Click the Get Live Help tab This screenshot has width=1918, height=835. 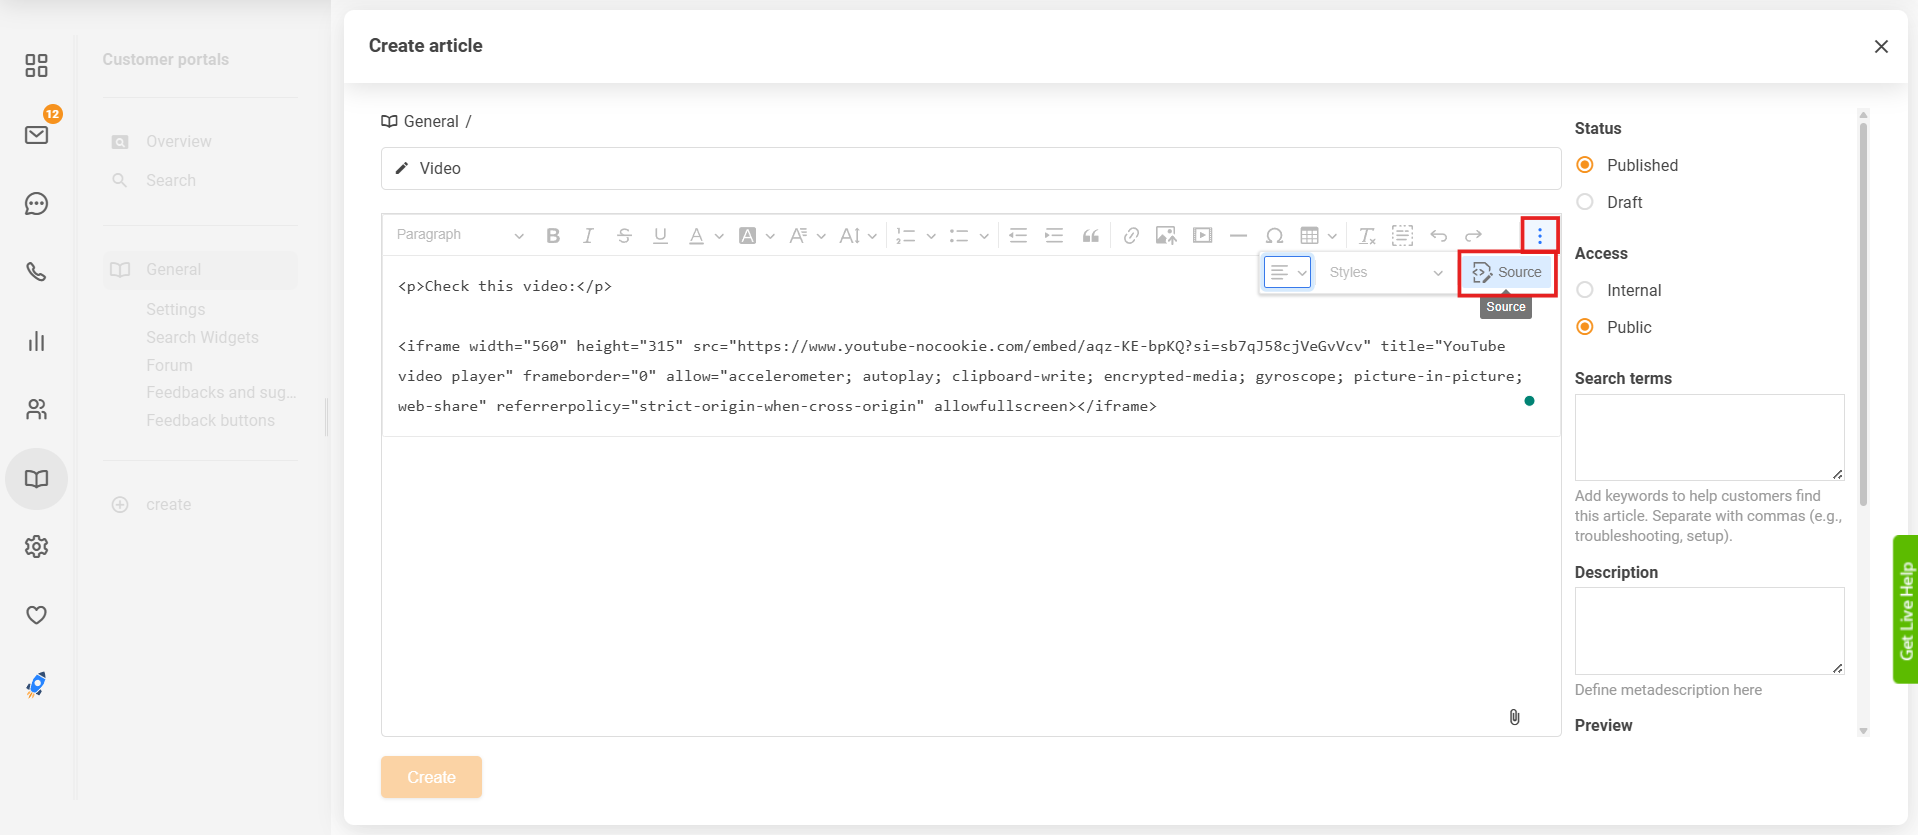click(x=1905, y=609)
